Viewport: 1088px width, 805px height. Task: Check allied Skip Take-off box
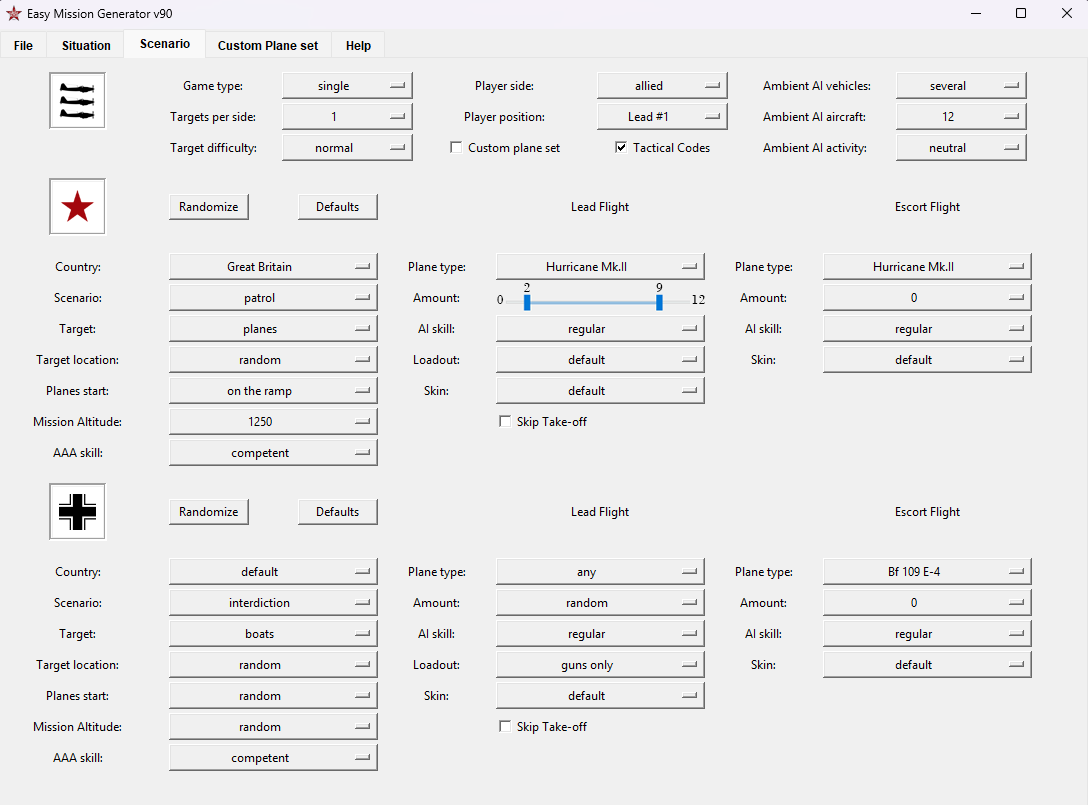coord(505,421)
